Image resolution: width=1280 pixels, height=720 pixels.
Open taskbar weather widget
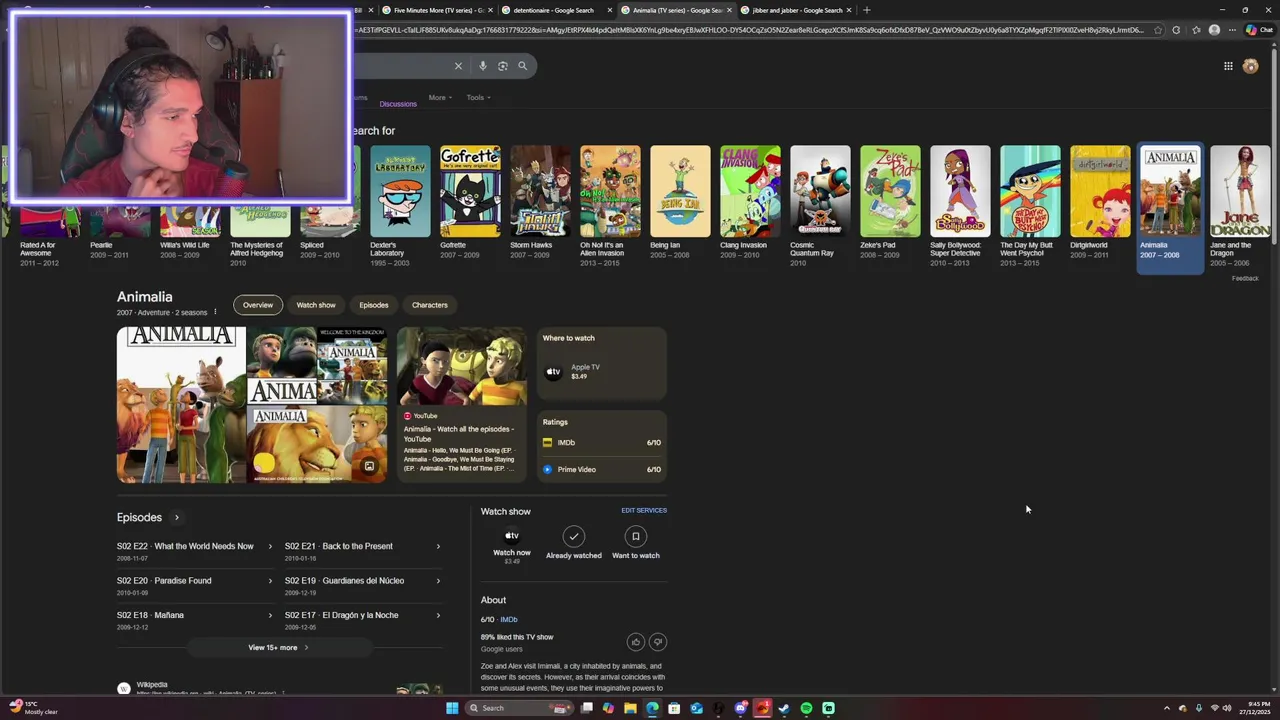(x=34, y=708)
